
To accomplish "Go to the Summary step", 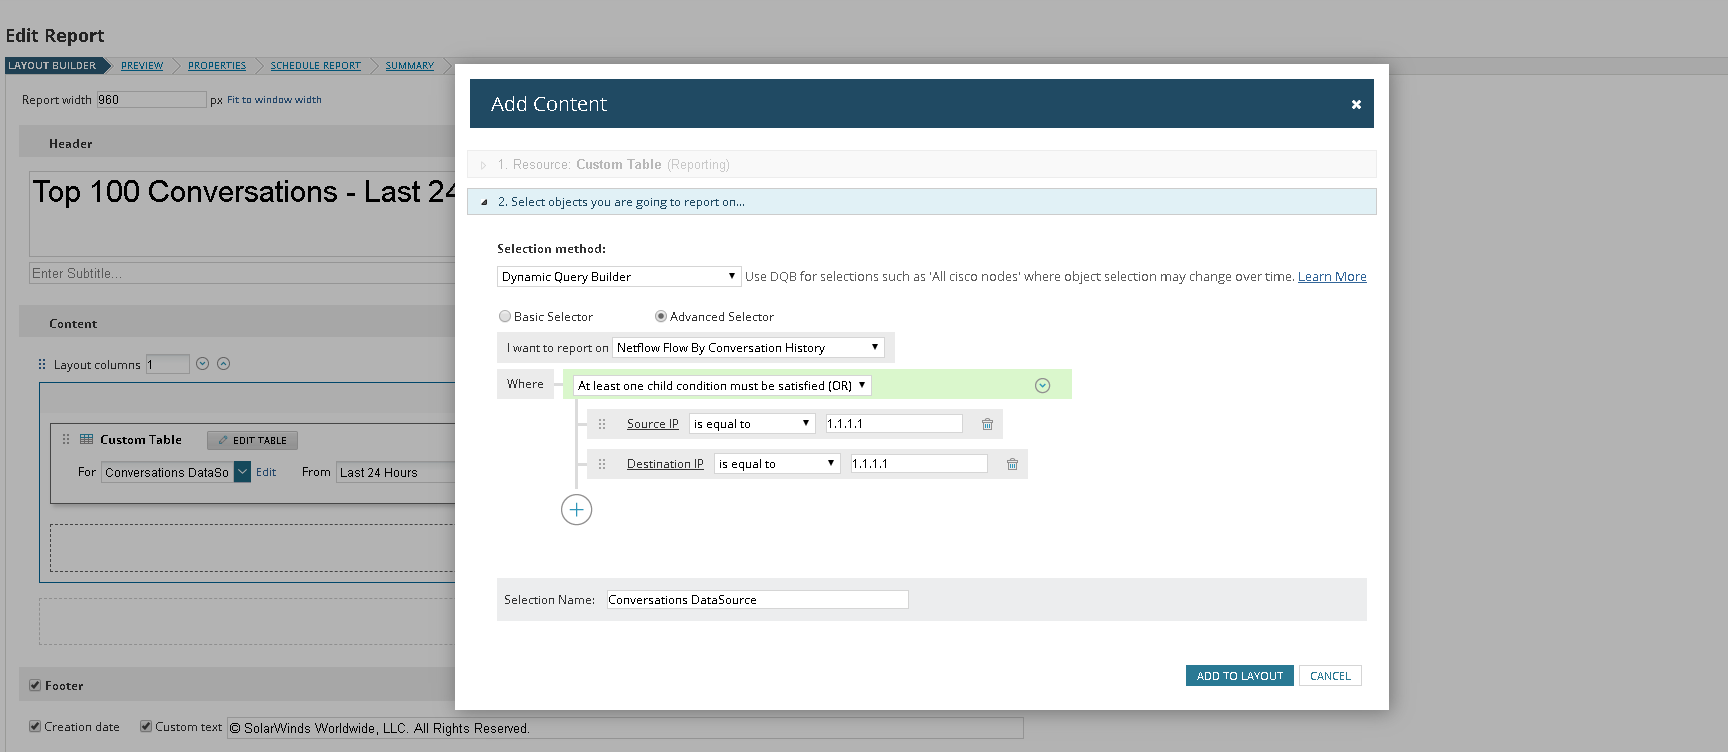I will [410, 65].
